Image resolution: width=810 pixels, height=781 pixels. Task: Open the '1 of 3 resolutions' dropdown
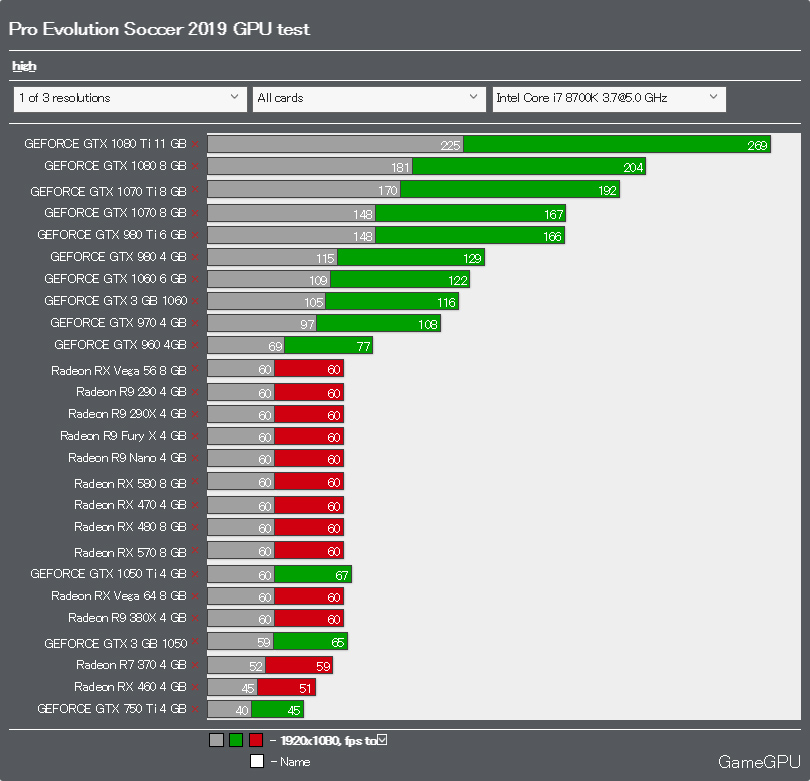(x=130, y=99)
